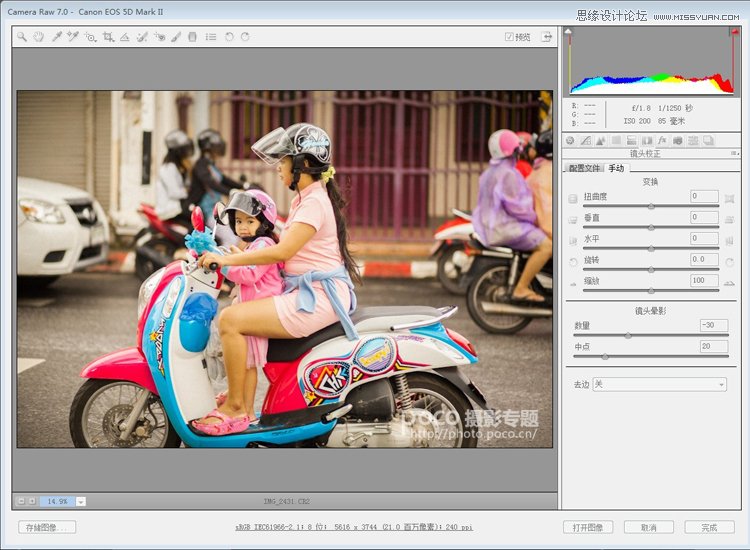Switch to the 手动 tab

click(616, 168)
